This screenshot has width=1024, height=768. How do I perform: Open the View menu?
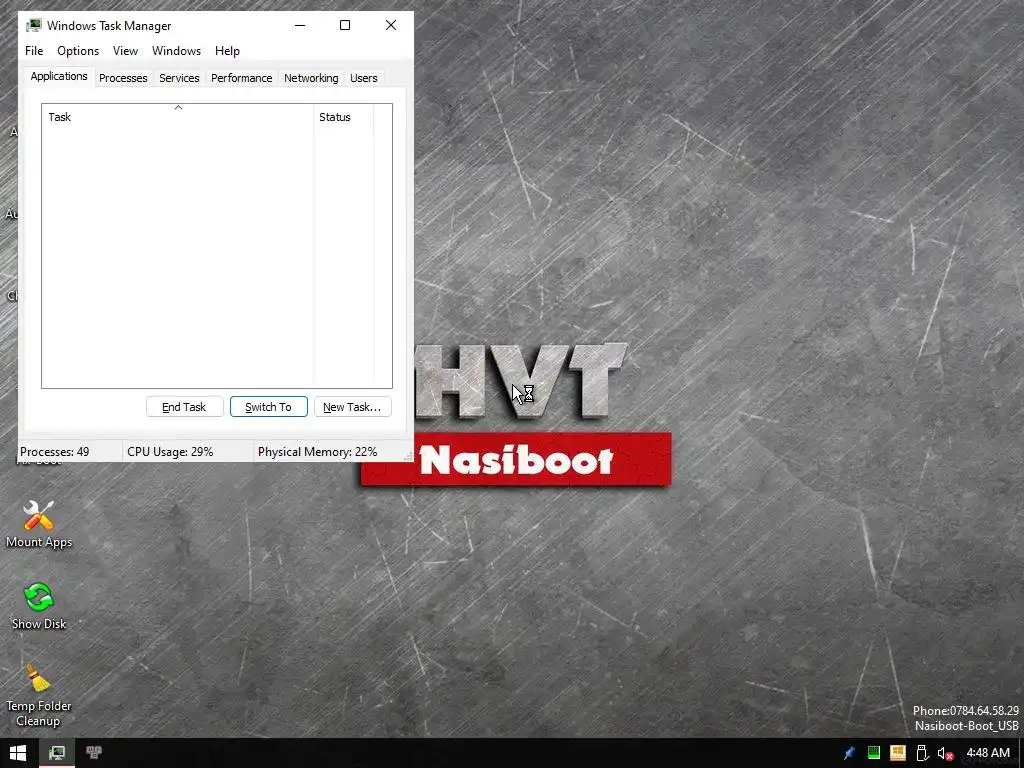coord(125,51)
